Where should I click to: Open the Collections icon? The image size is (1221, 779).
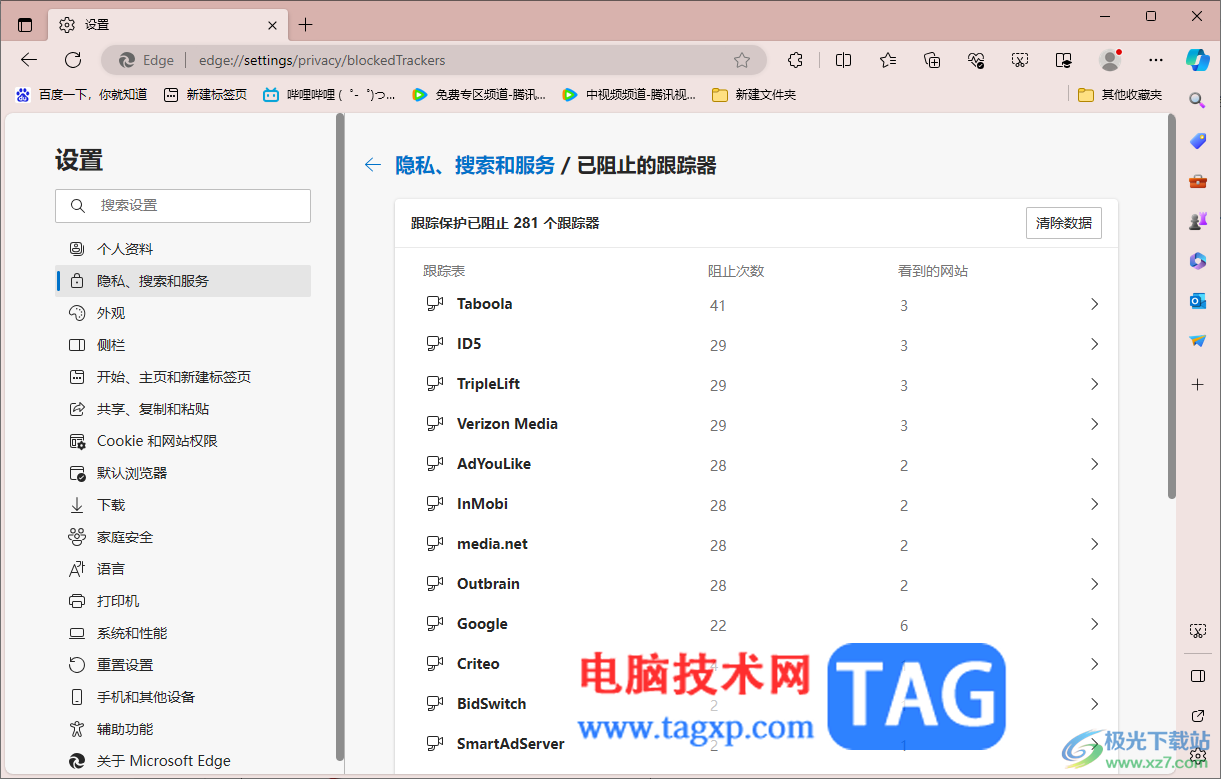(x=932, y=60)
